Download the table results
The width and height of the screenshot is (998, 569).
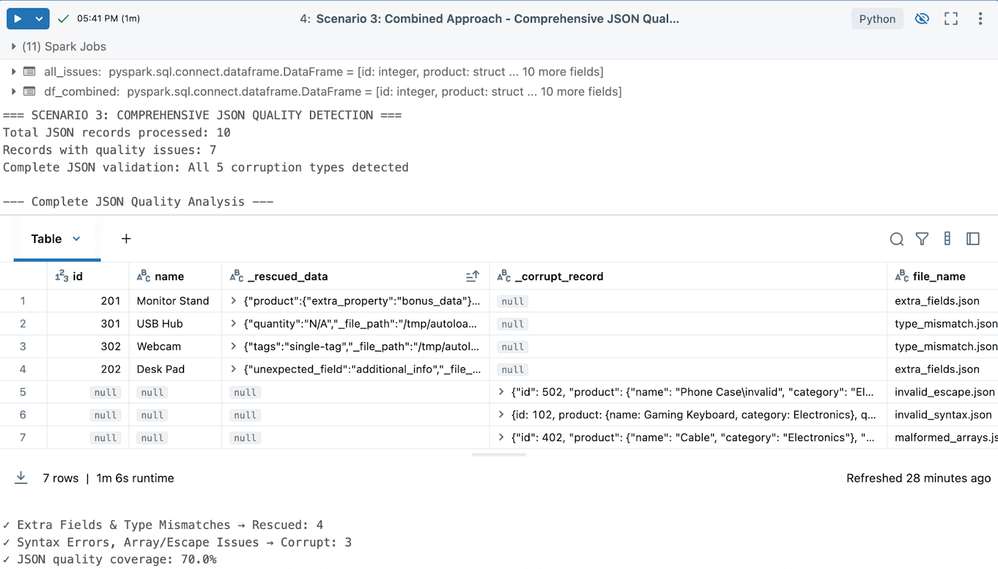tap(21, 478)
